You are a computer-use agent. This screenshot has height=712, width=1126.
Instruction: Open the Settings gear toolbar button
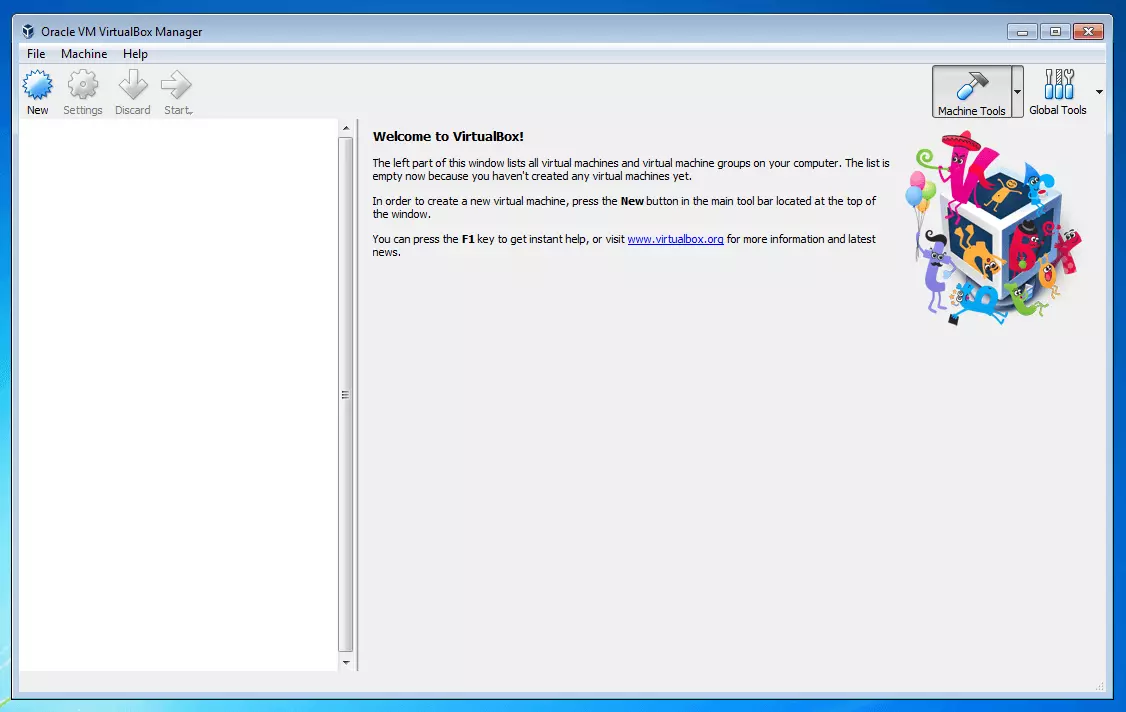[x=83, y=92]
